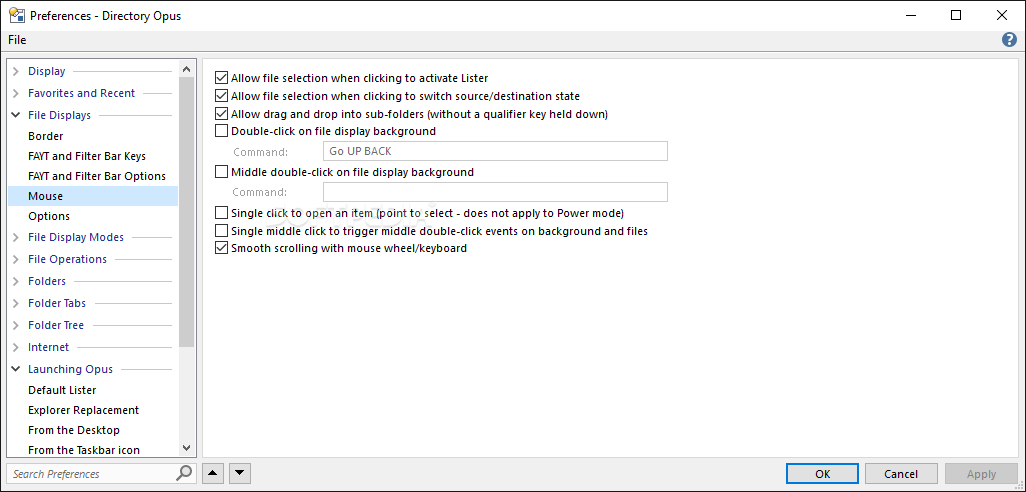The image size is (1026, 492).
Task: Select the Folder Tree label
Action: [56, 325]
